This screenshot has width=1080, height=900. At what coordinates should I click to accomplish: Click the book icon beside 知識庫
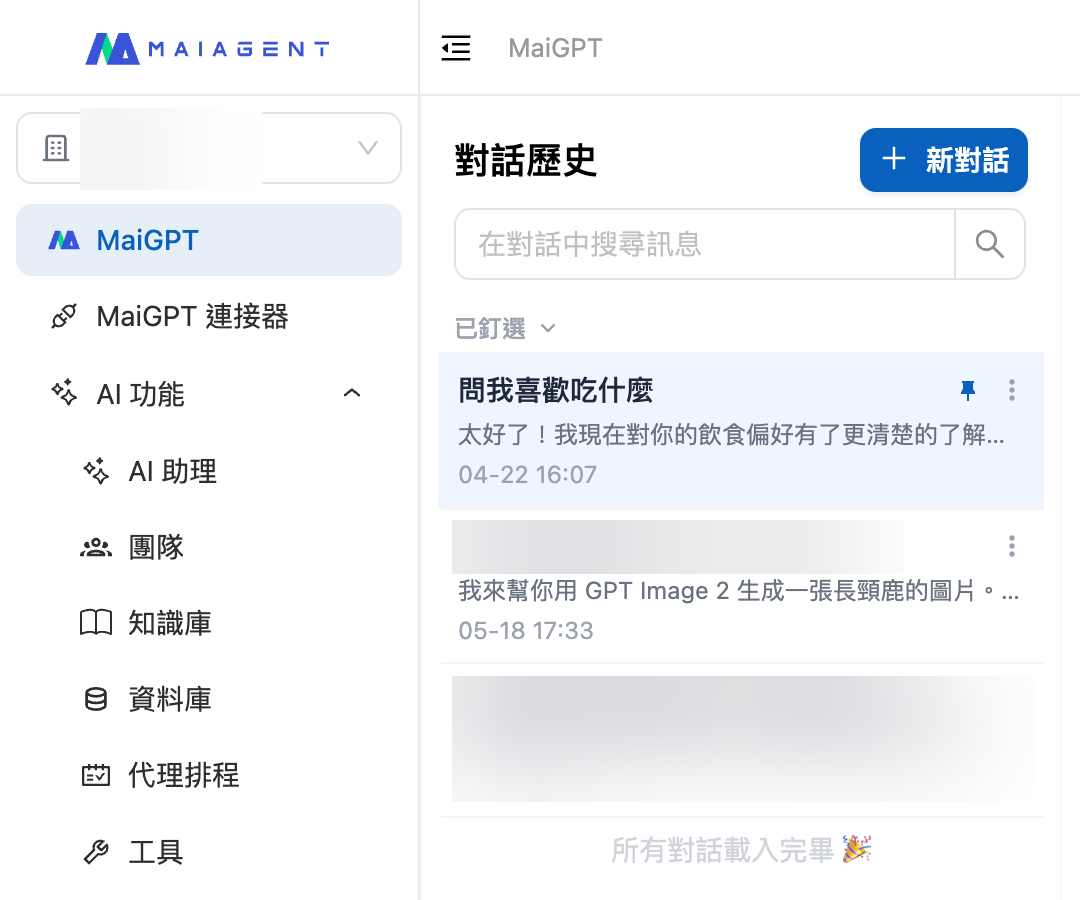tap(96, 622)
